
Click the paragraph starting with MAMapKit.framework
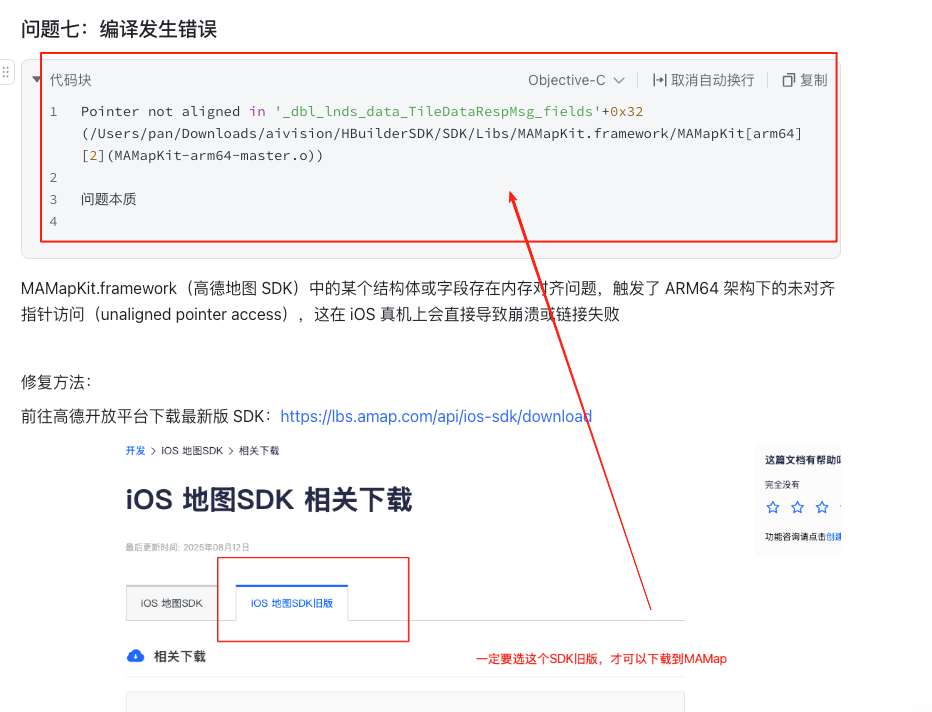(x=428, y=301)
